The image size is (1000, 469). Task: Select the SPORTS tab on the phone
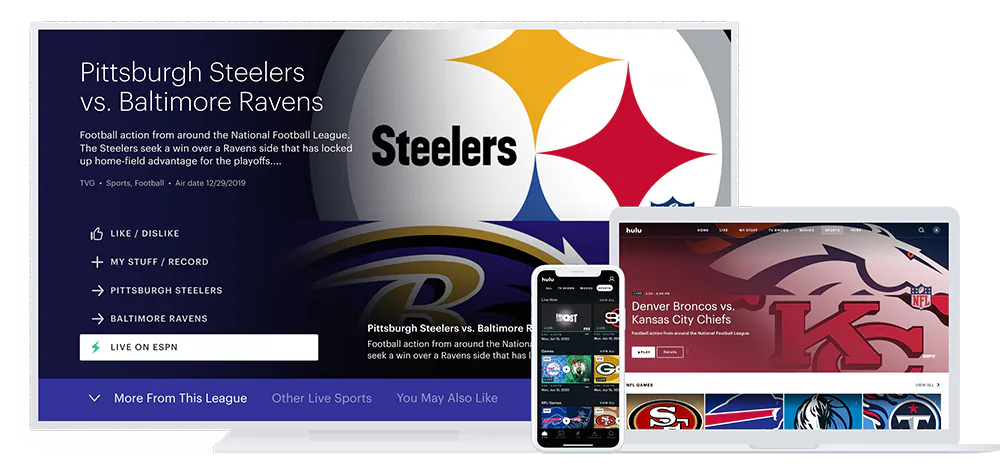[x=605, y=288]
